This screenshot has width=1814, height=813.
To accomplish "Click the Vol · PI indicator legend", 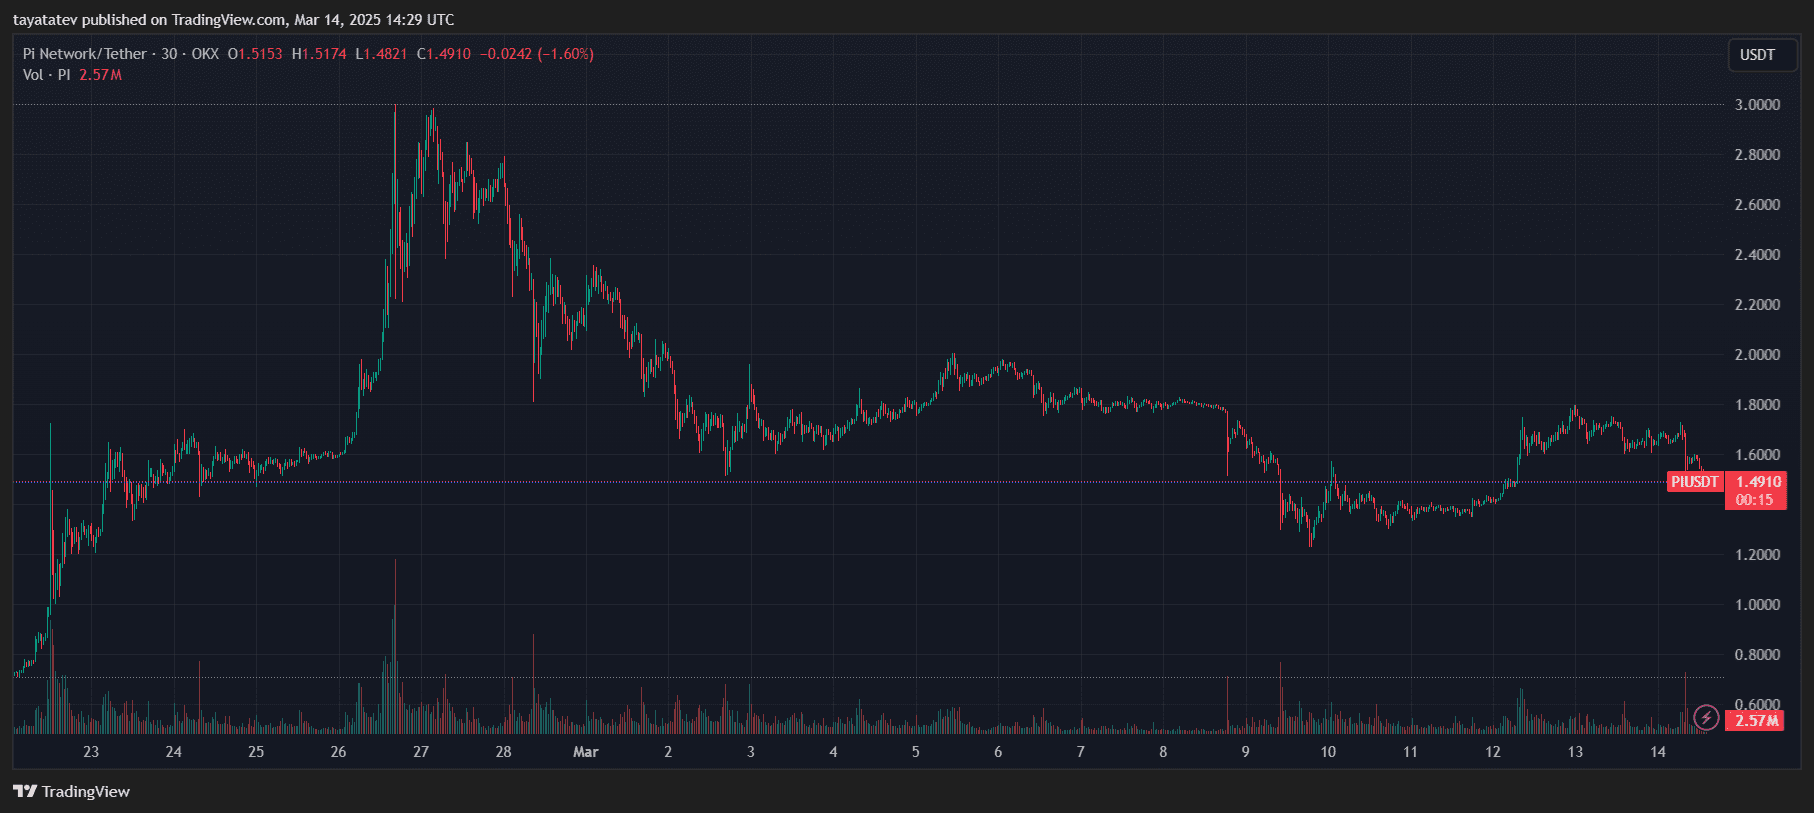I will [47, 75].
